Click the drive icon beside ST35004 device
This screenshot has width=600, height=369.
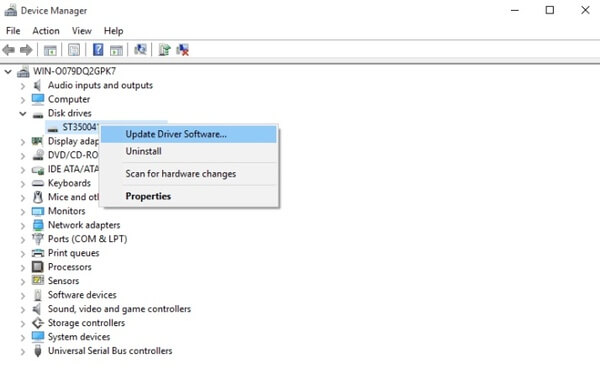53,129
